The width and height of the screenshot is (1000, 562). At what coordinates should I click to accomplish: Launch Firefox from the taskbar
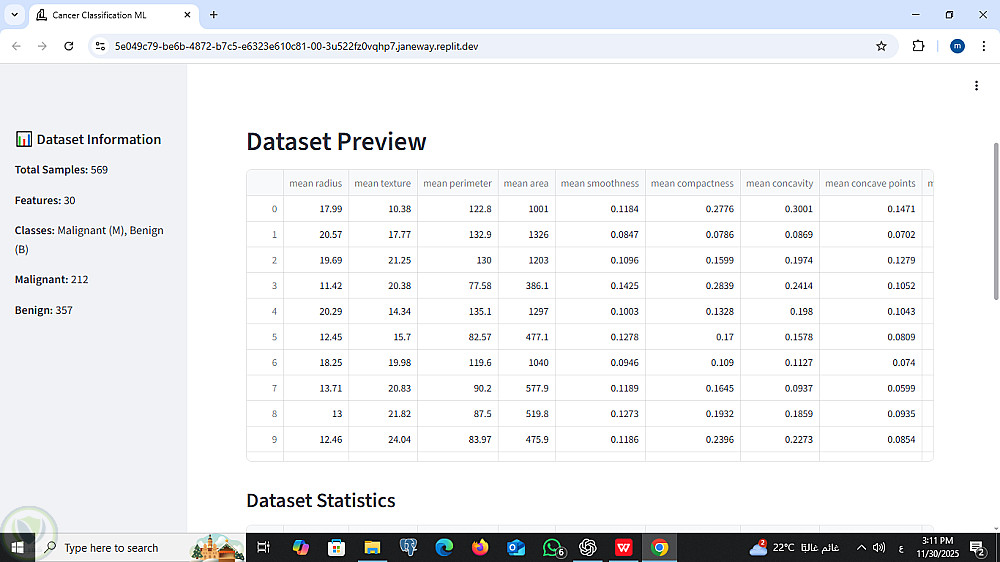[x=480, y=547]
